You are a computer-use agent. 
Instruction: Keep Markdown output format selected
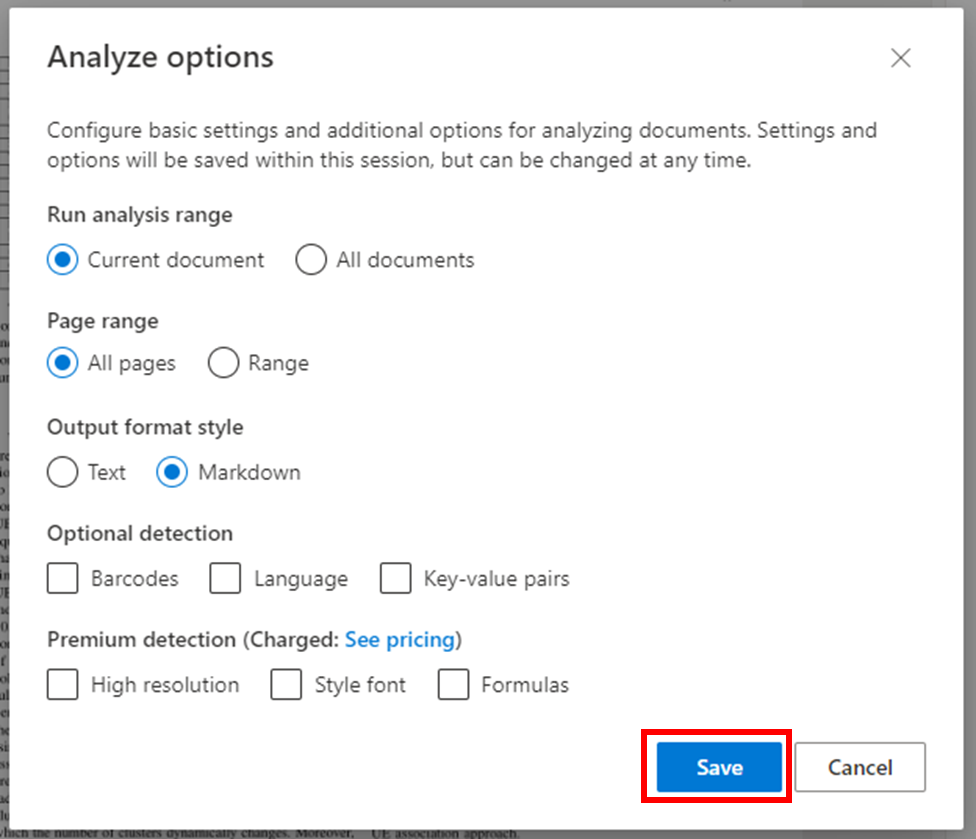click(172, 472)
